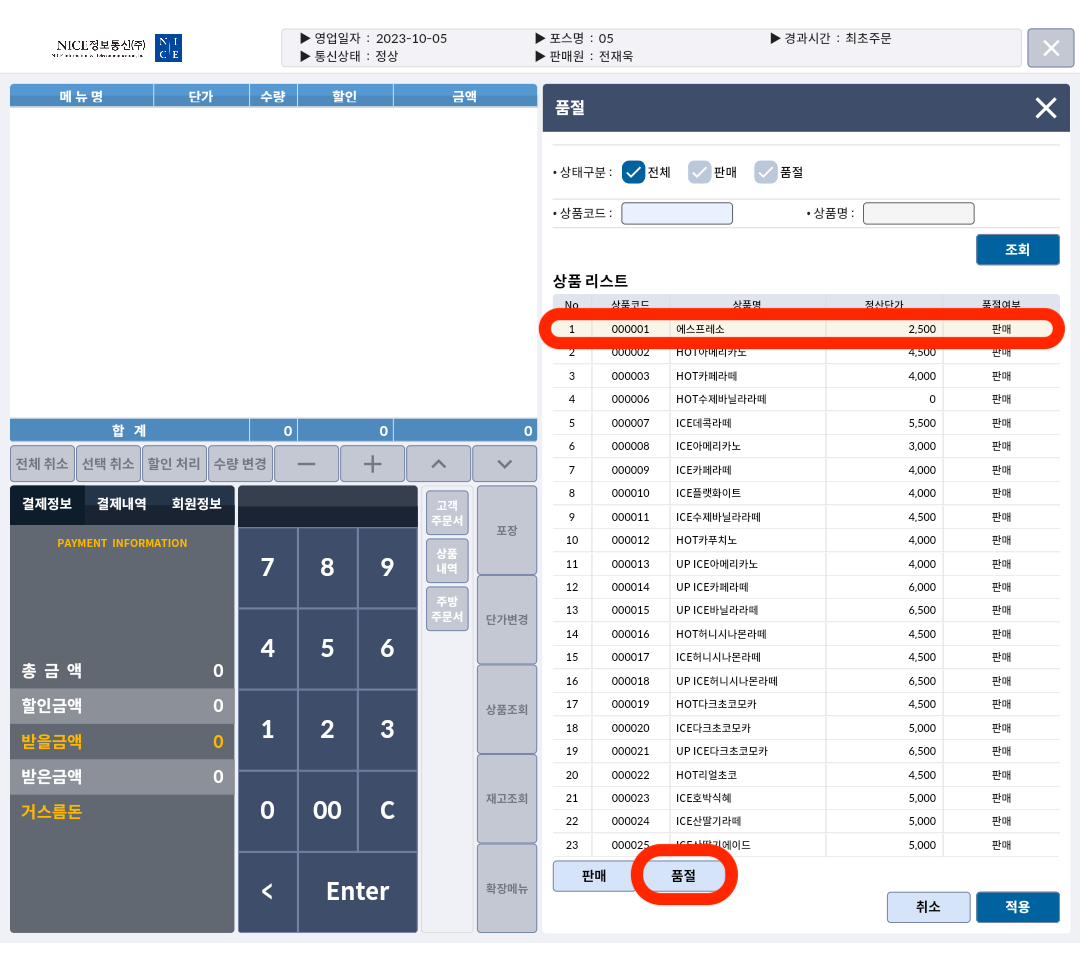Click the 적용 apply button
The image size is (1080, 975).
coord(1017,907)
